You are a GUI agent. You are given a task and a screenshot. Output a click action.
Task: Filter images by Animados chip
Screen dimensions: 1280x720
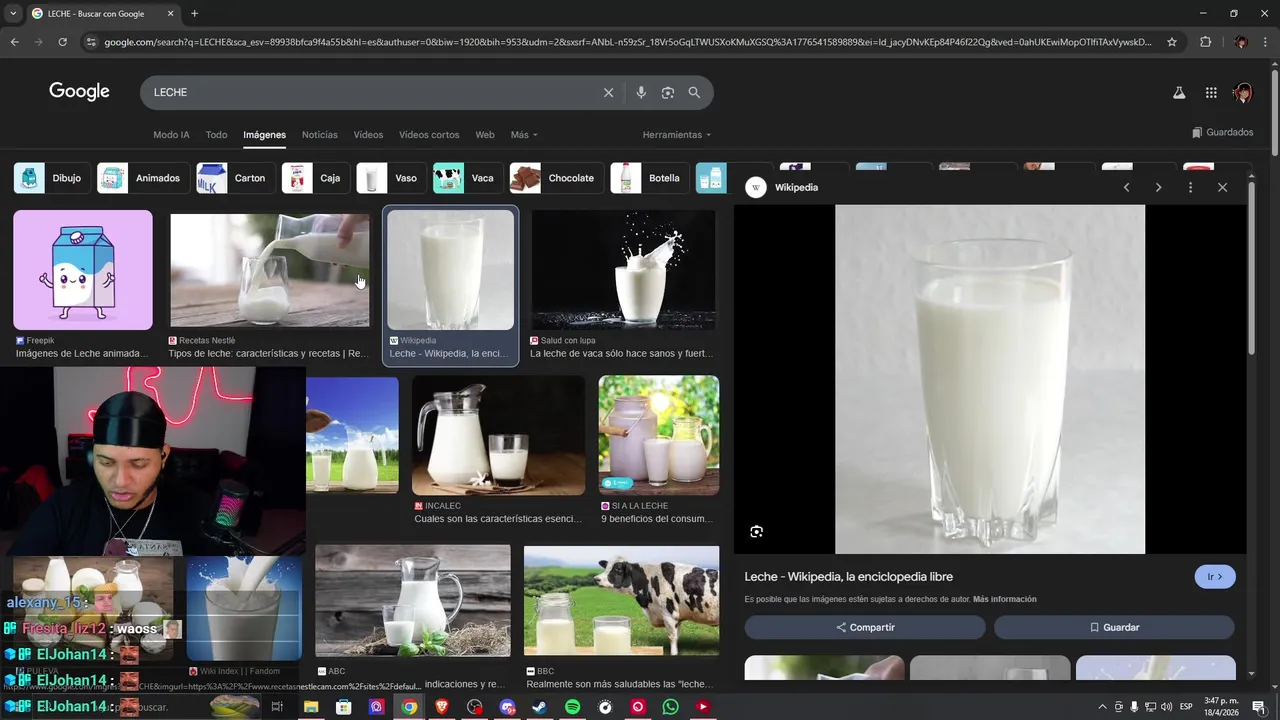click(x=143, y=178)
